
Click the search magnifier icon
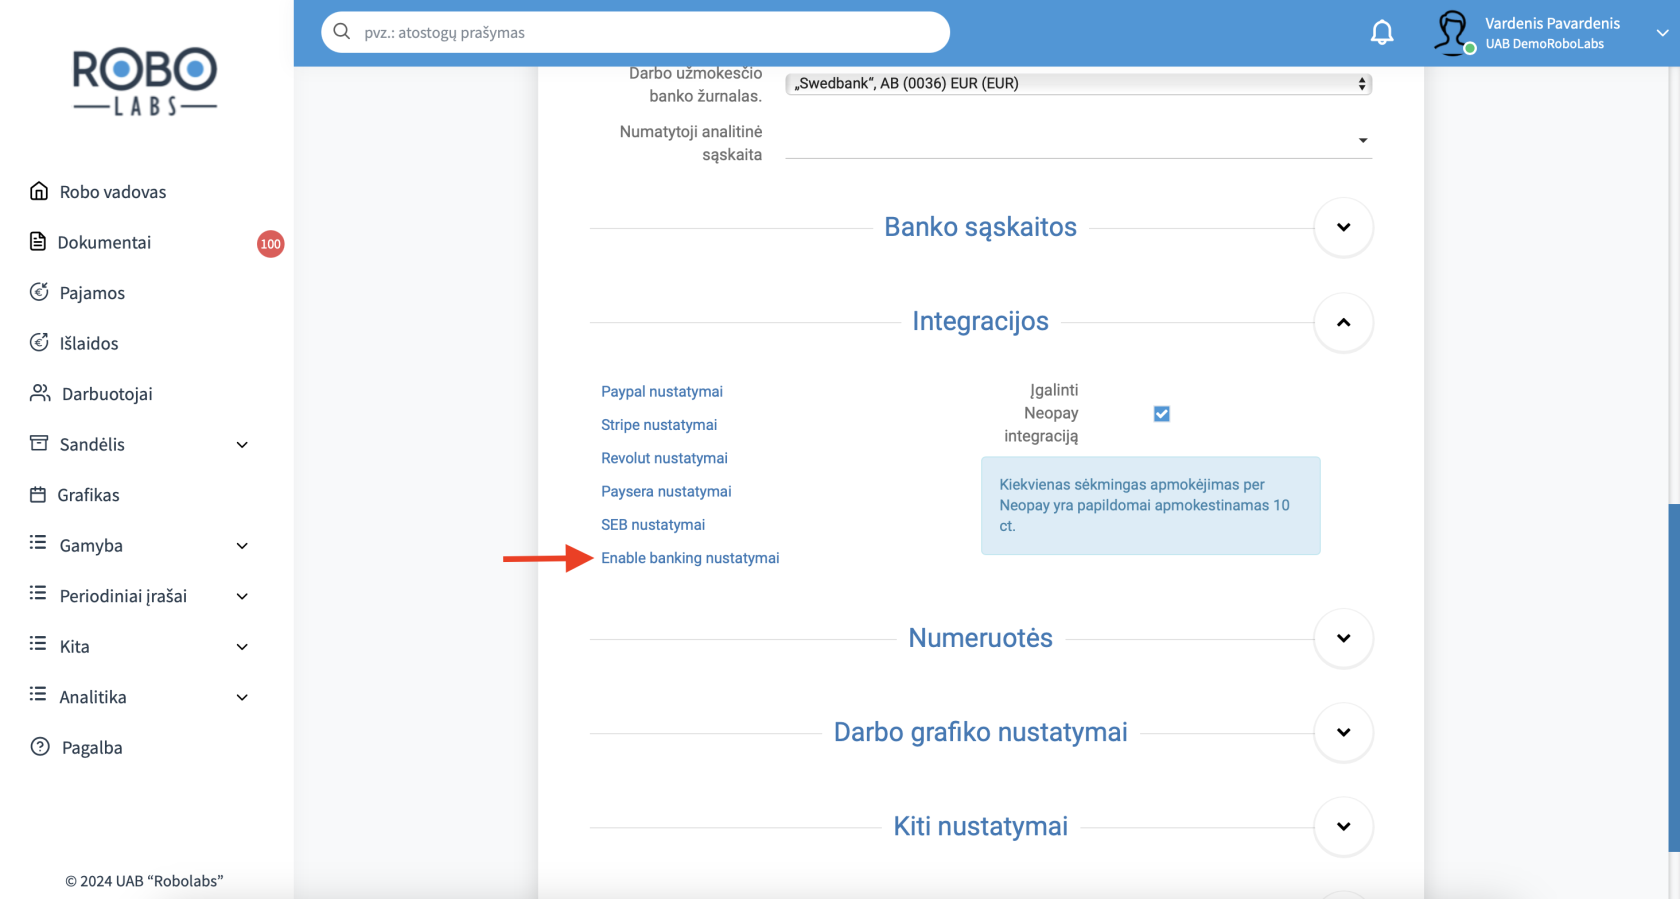pyautogui.click(x=342, y=32)
